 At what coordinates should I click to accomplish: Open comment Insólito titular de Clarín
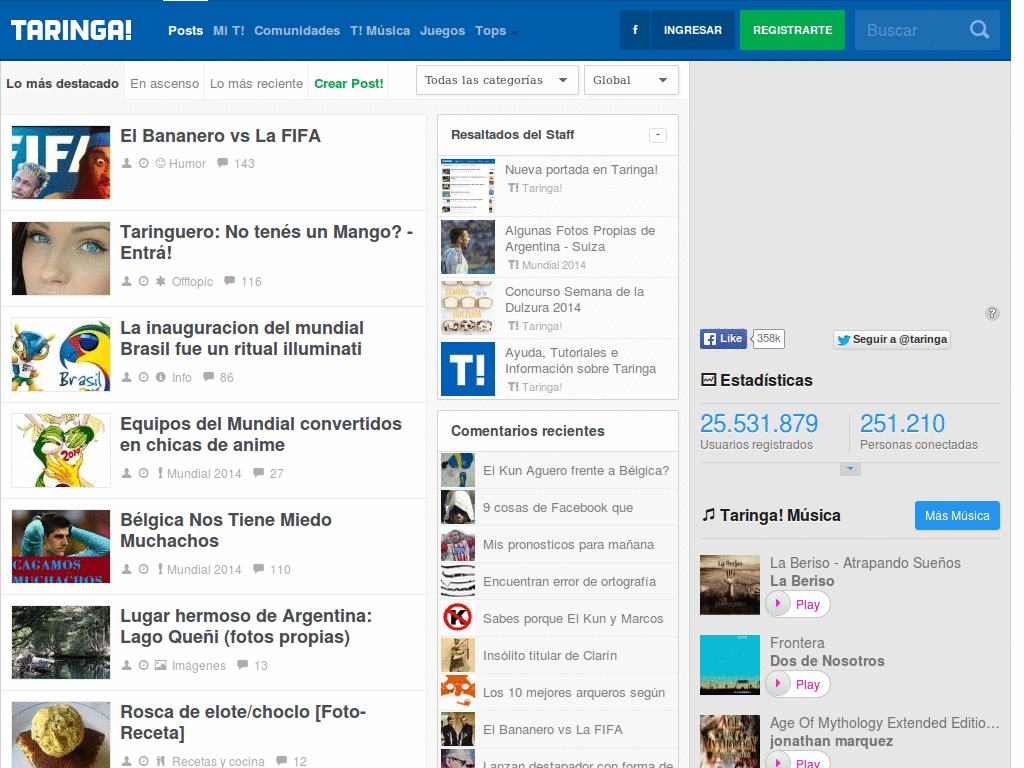[x=550, y=655]
